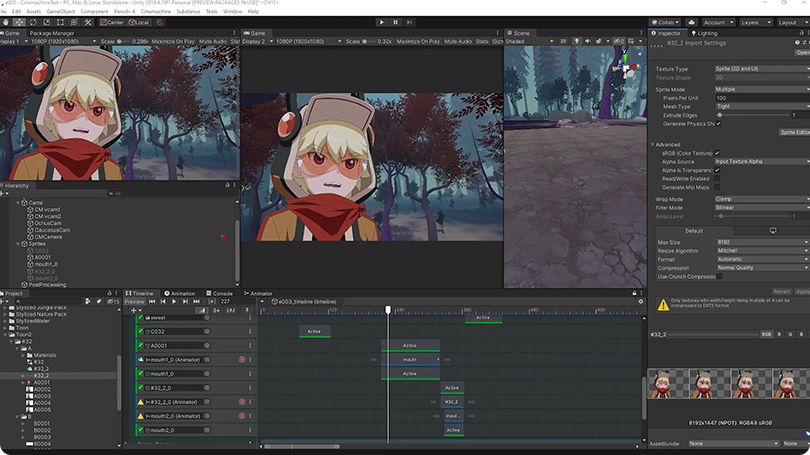Image resolution: width=810 pixels, height=455 pixels.
Task: Toggle 2D view in Scene panel
Action: click(563, 41)
